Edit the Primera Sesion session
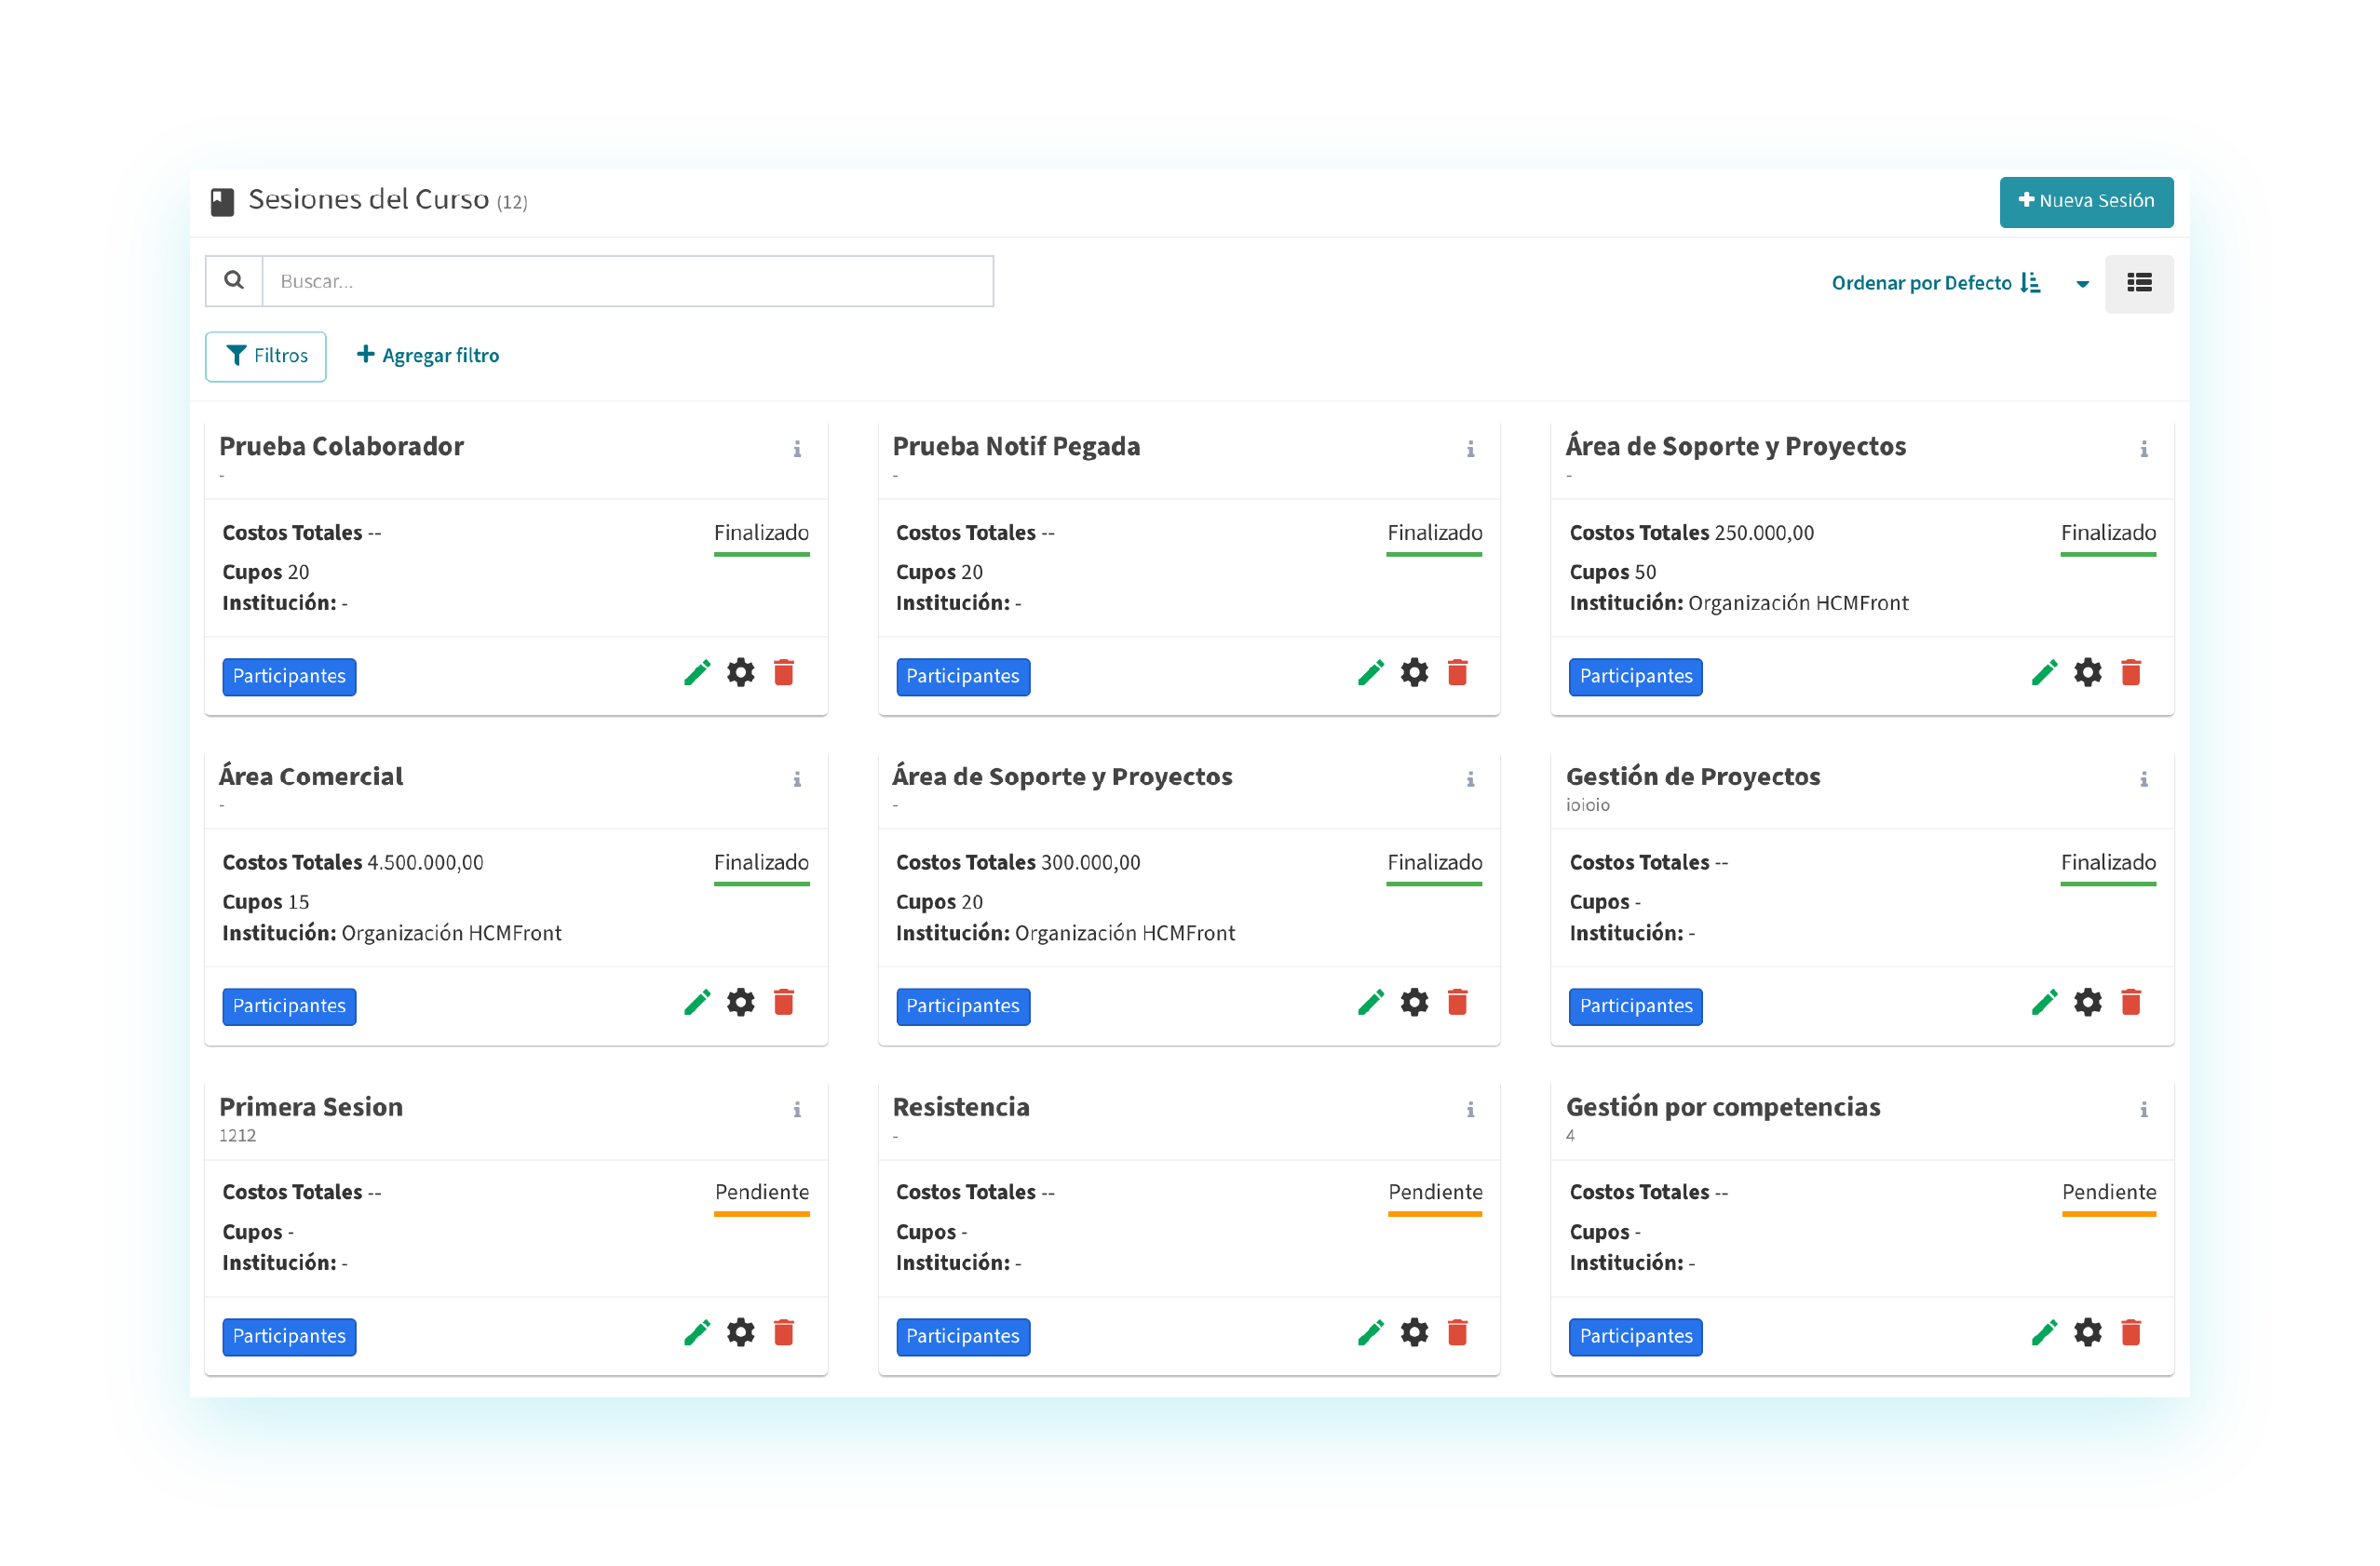The image size is (2380, 1566). coord(697,1333)
